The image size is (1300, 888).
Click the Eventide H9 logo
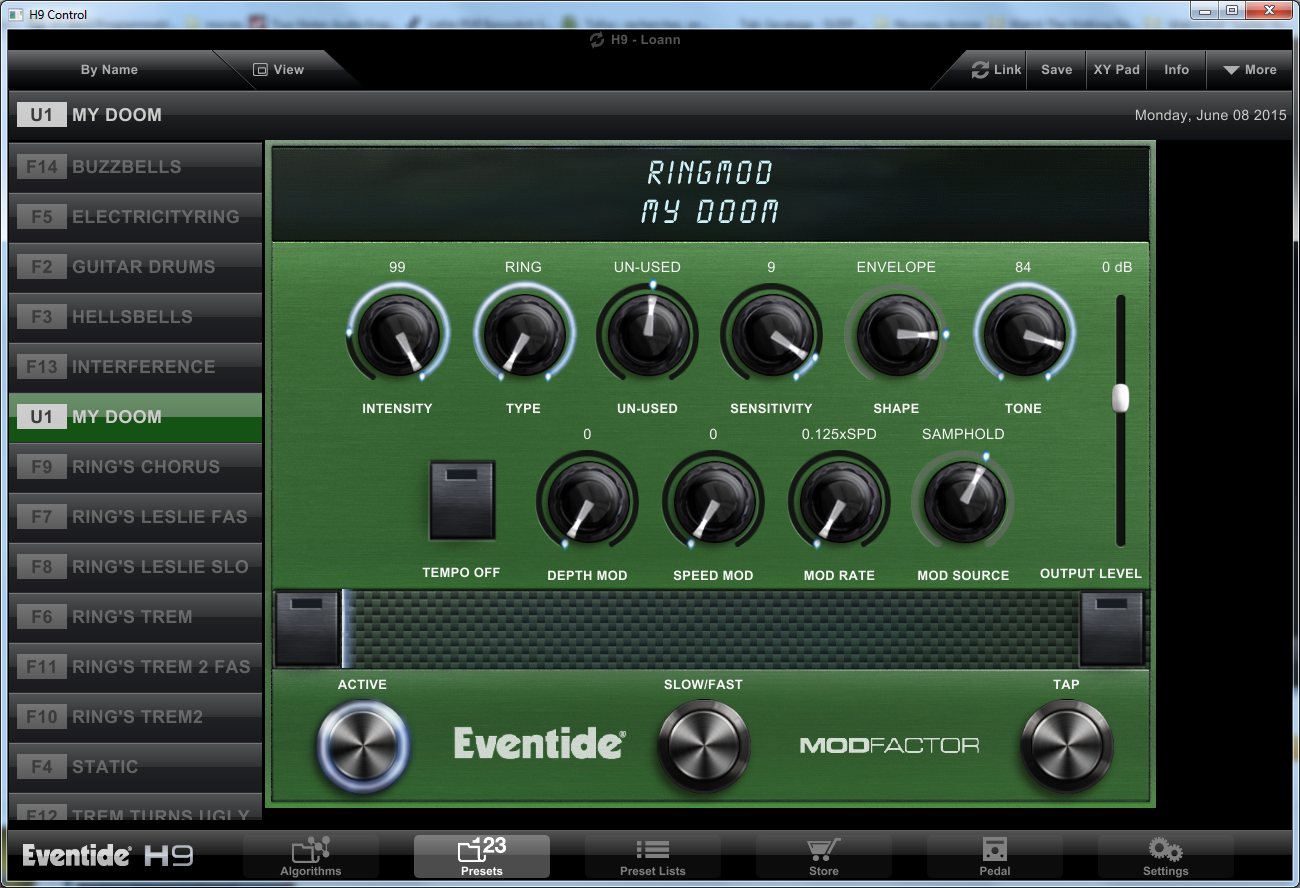pos(108,856)
